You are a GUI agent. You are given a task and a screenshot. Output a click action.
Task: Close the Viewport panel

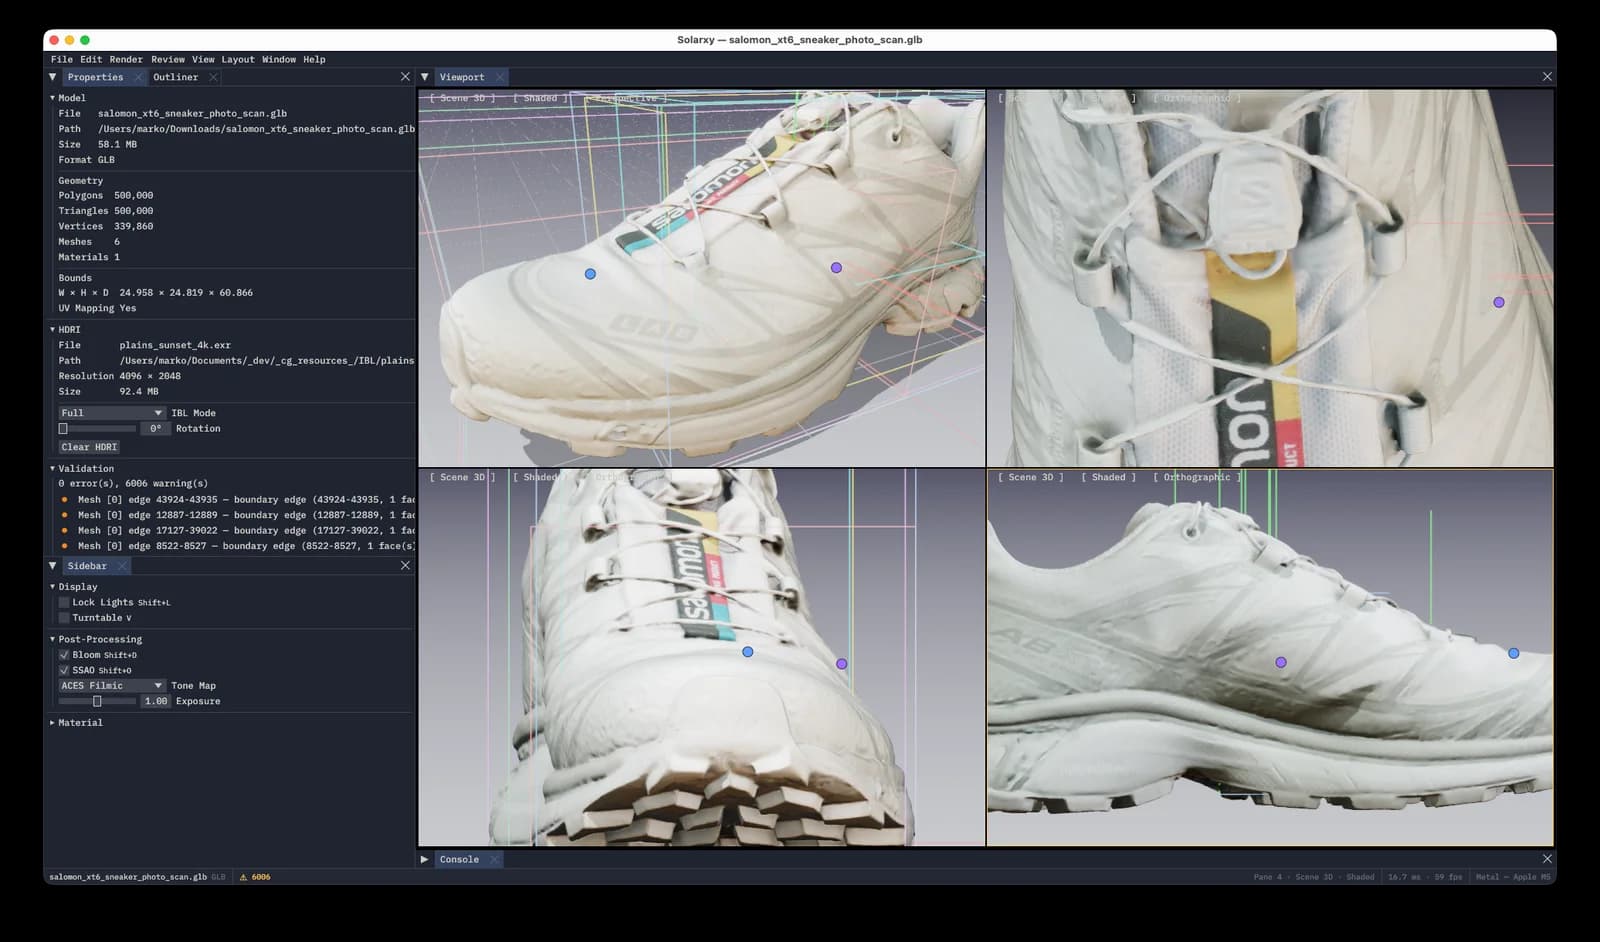1547,77
